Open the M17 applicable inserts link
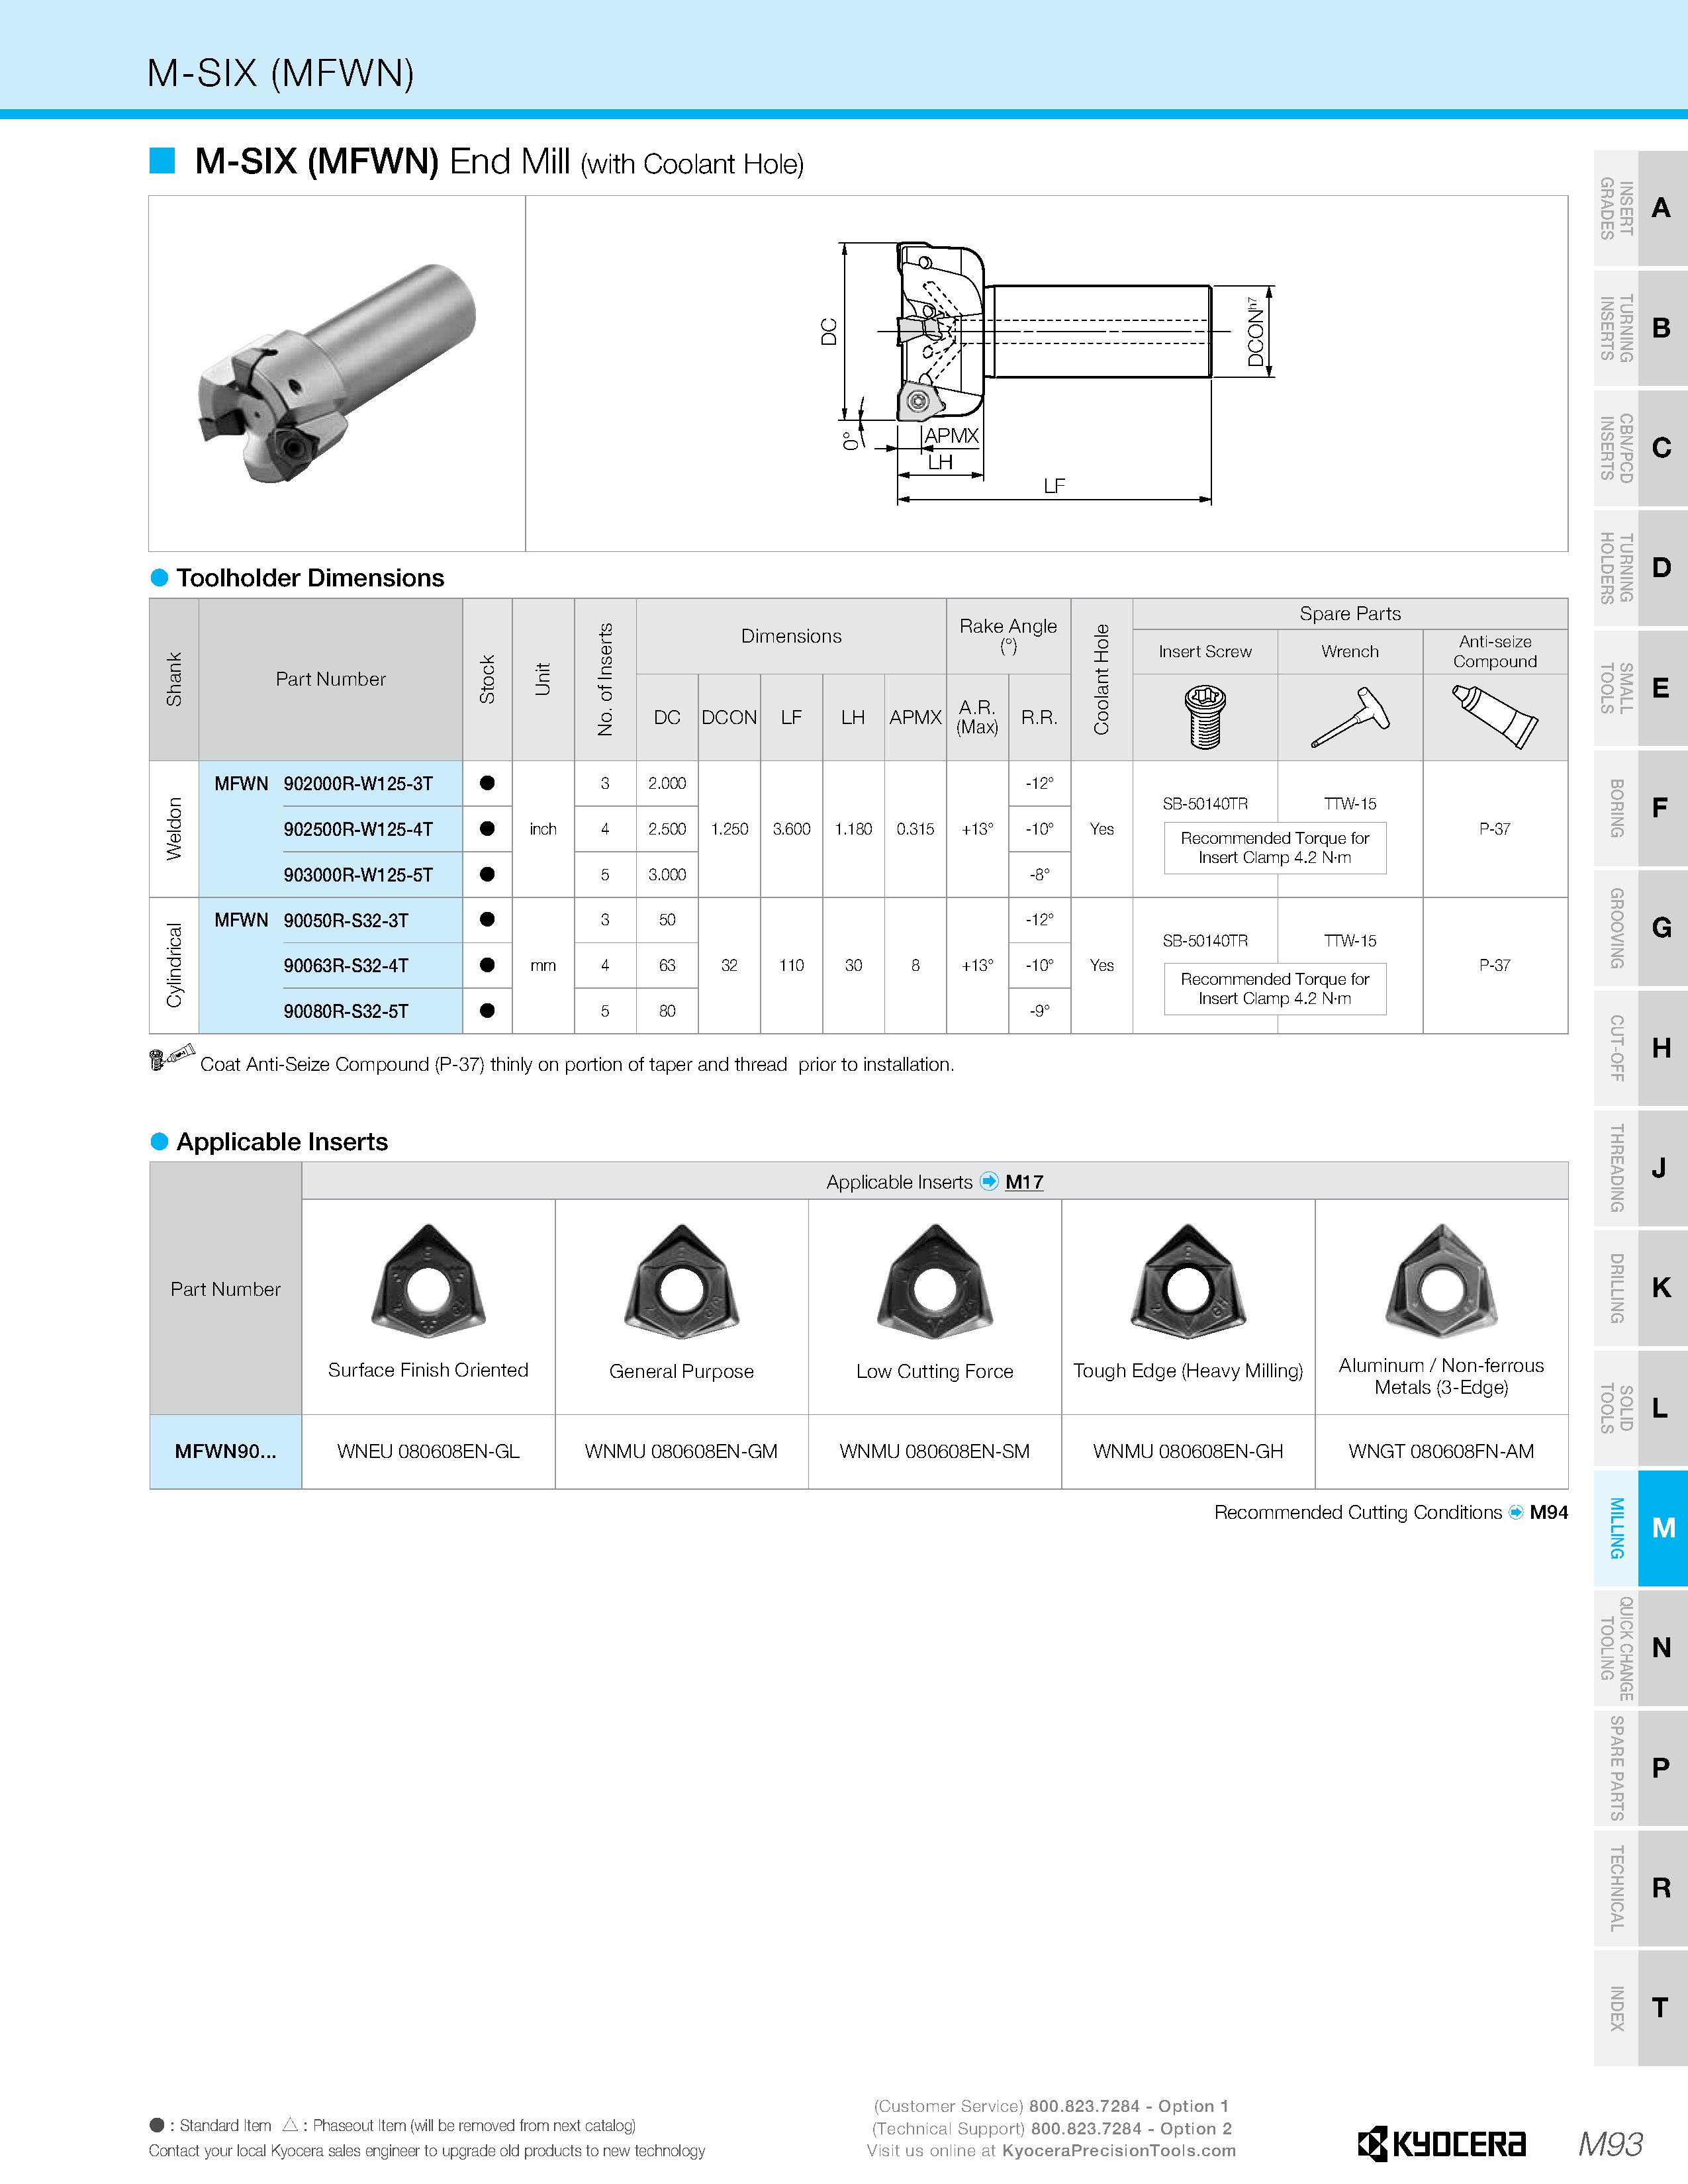The width and height of the screenshot is (1688, 2184). click(x=1024, y=1182)
